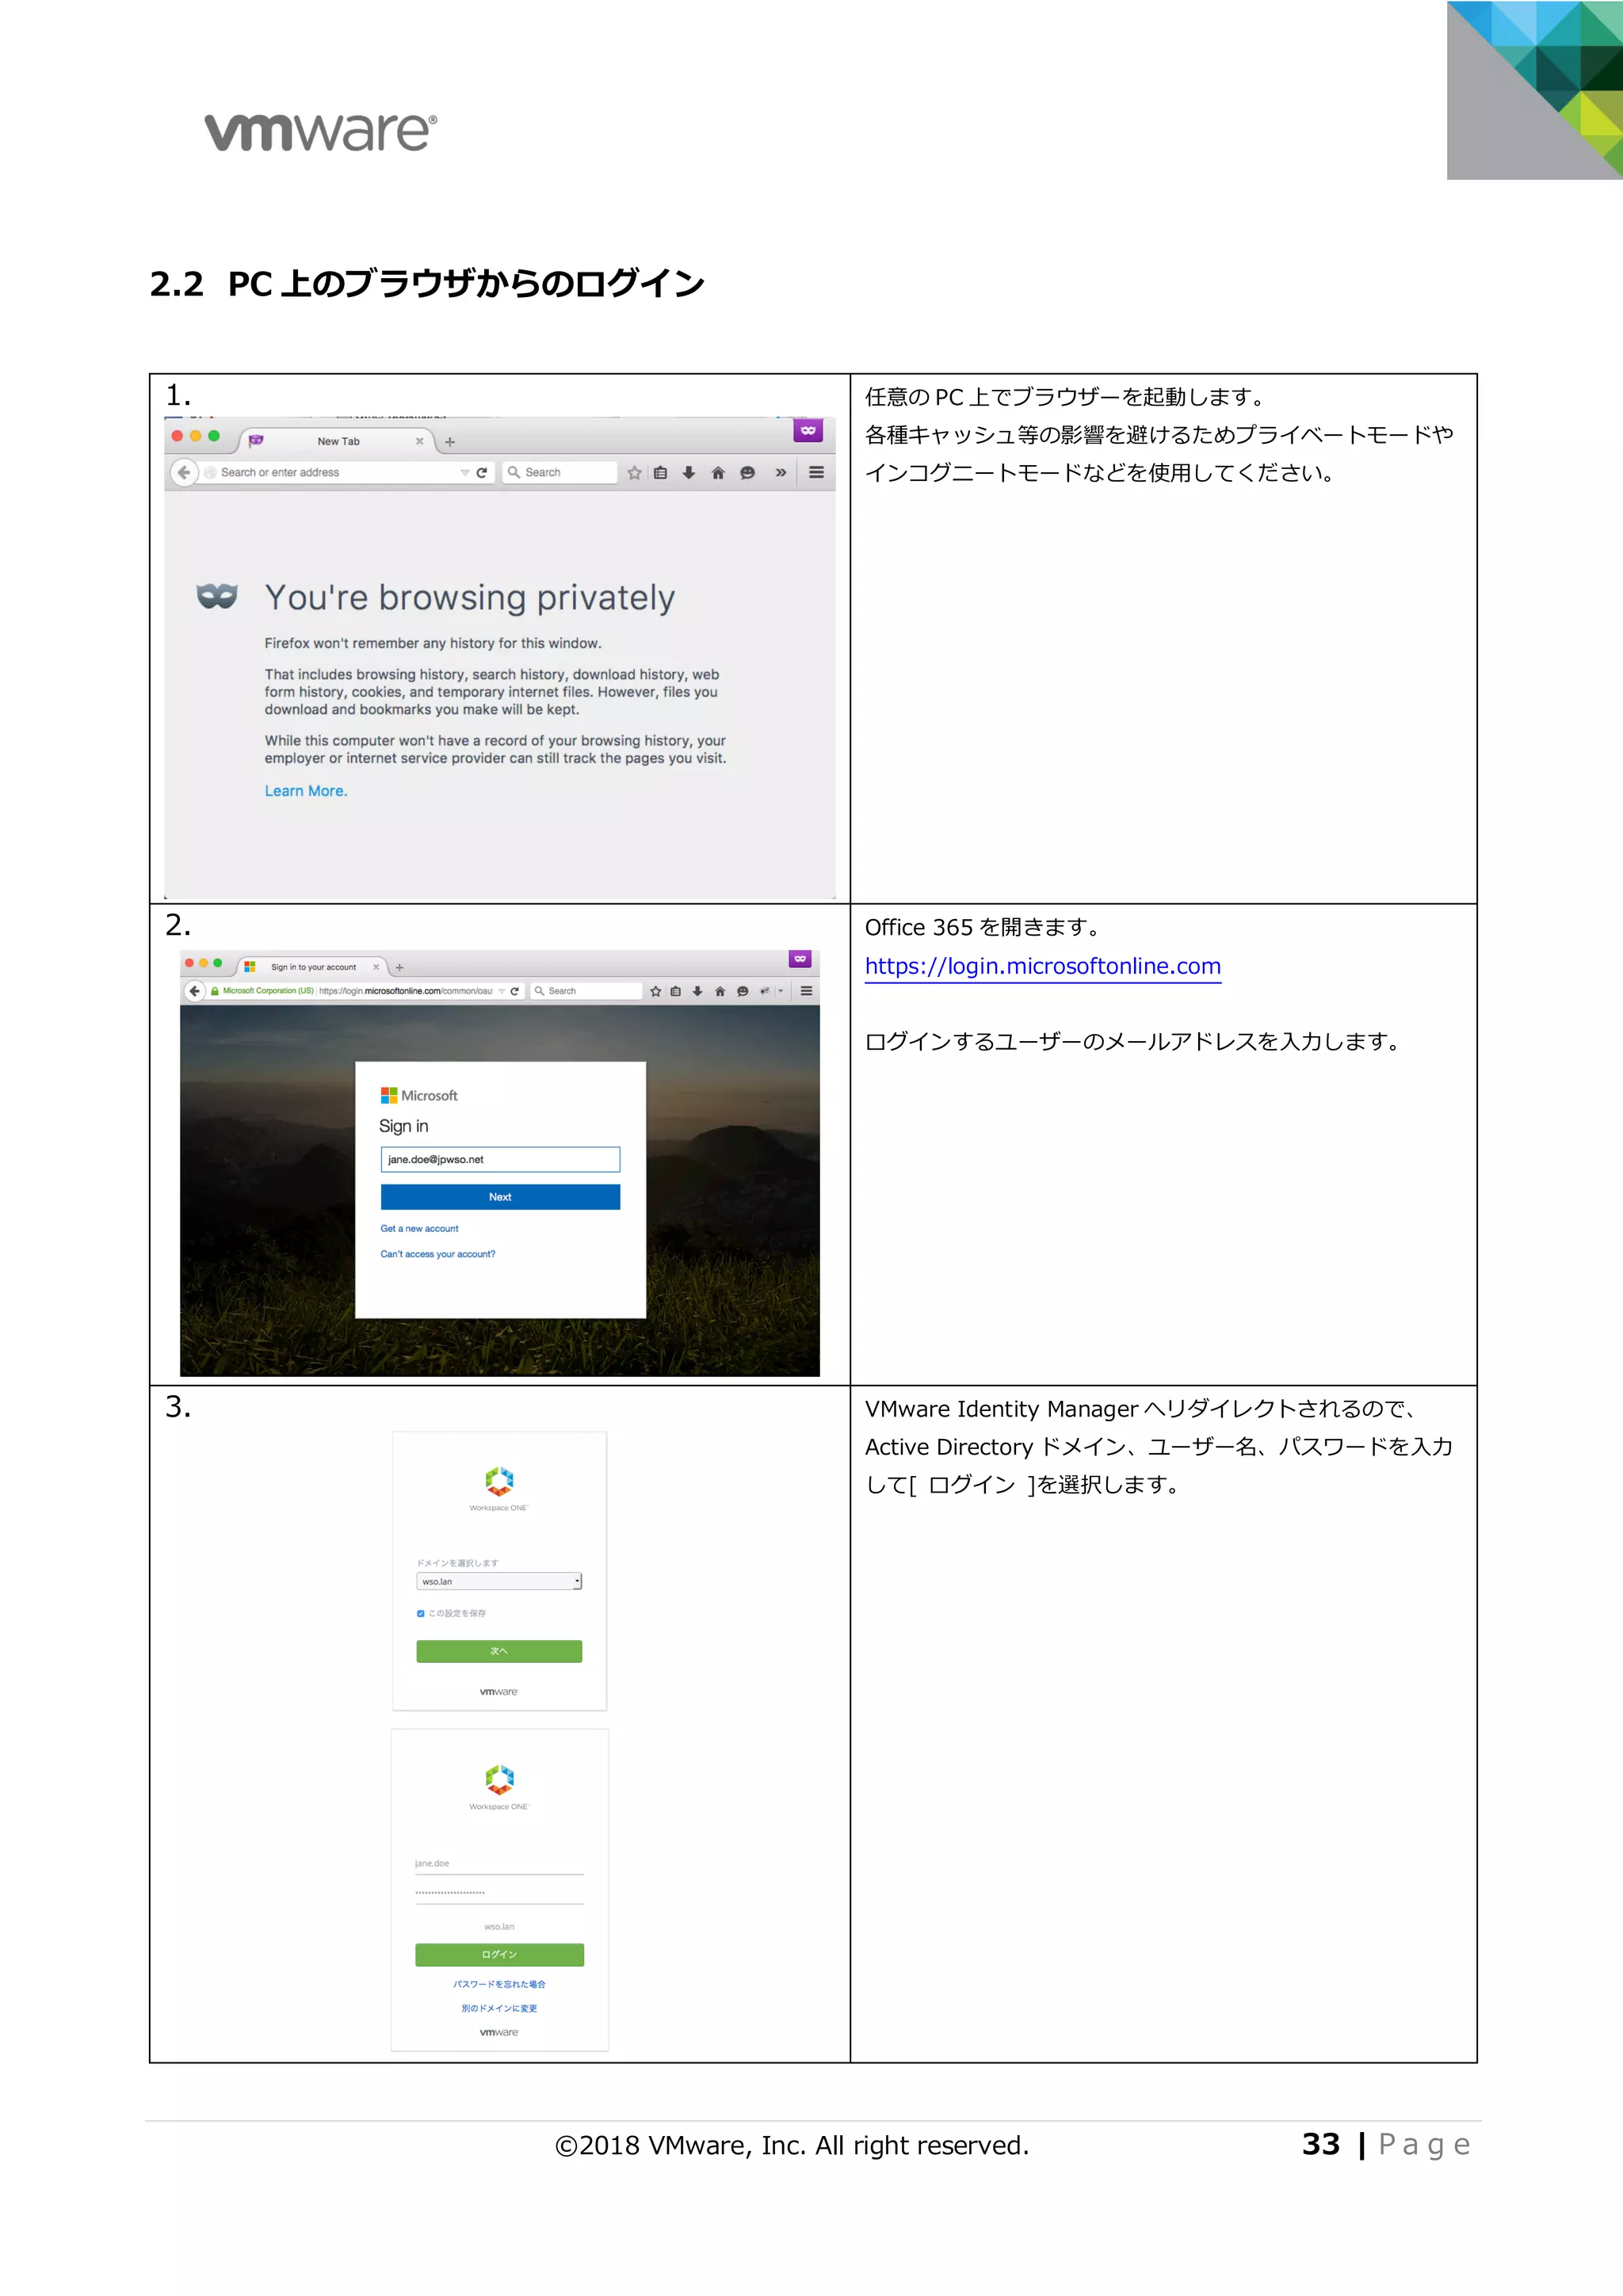Image resolution: width=1623 pixels, height=2296 pixels.
Task: Open 'Can't access your account?' link
Action: pyautogui.click(x=437, y=1254)
